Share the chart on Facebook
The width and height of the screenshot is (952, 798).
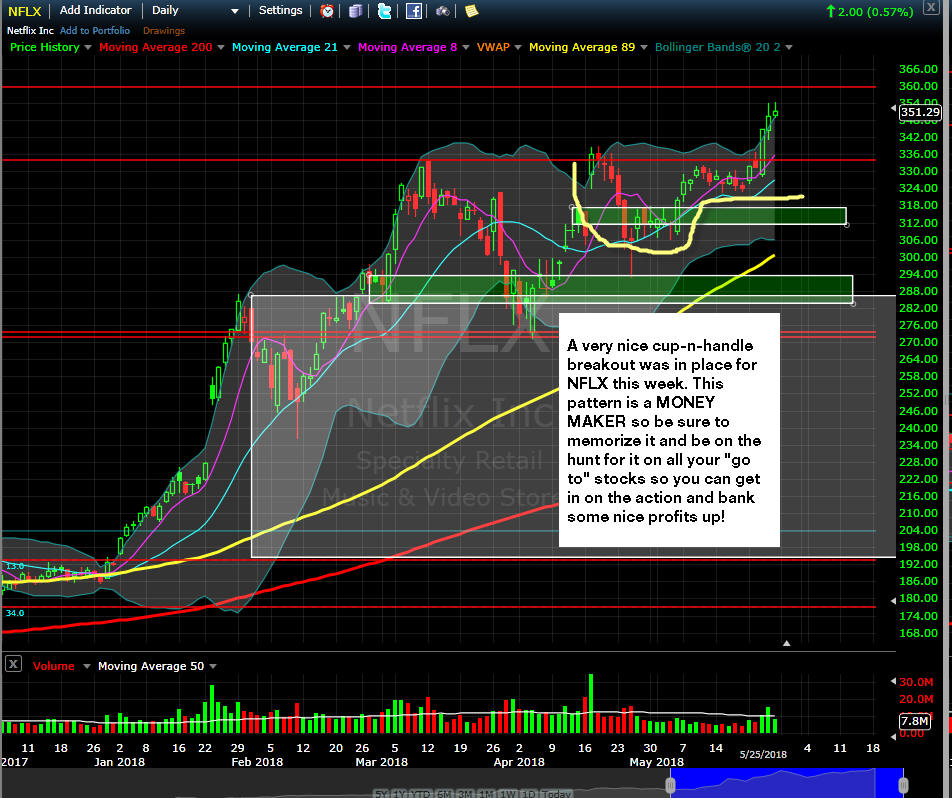tap(413, 11)
